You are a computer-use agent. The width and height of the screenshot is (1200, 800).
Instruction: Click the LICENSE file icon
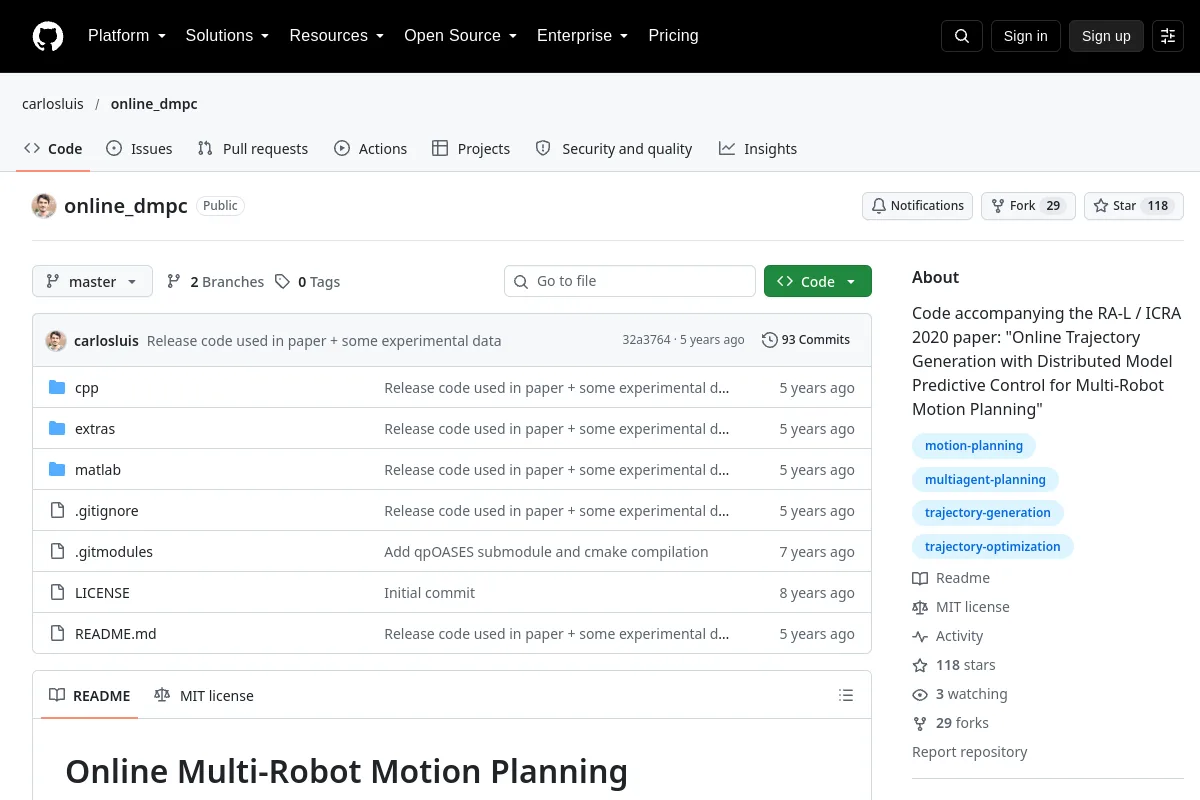[x=57, y=593]
